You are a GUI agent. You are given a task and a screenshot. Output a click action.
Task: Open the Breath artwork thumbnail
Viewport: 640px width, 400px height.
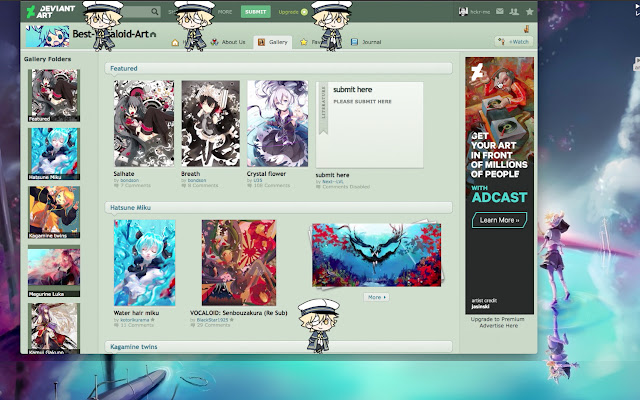pyautogui.click(x=211, y=123)
